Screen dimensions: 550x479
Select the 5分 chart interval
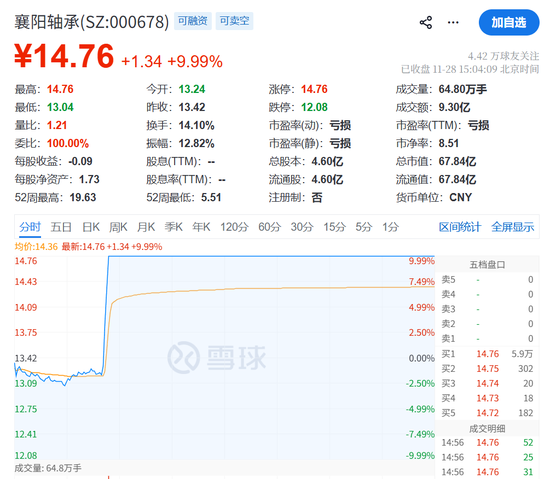pos(364,227)
